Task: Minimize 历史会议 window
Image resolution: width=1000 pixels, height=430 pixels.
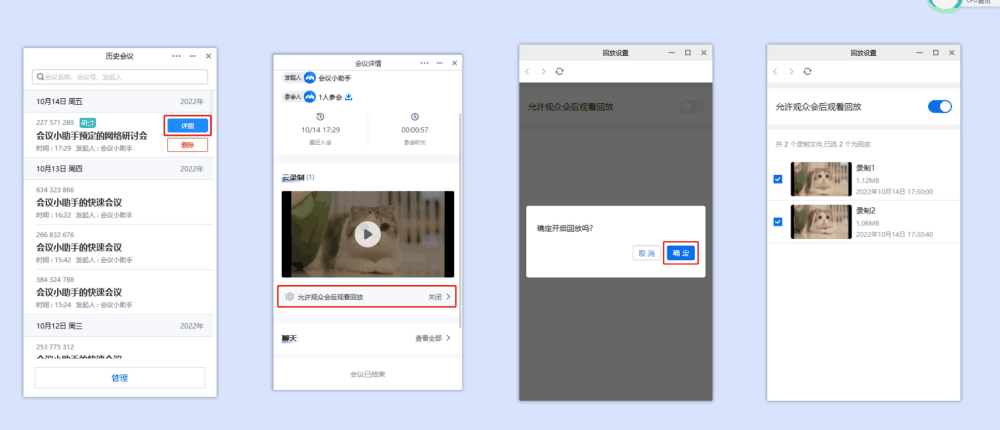Action: (193, 56)
